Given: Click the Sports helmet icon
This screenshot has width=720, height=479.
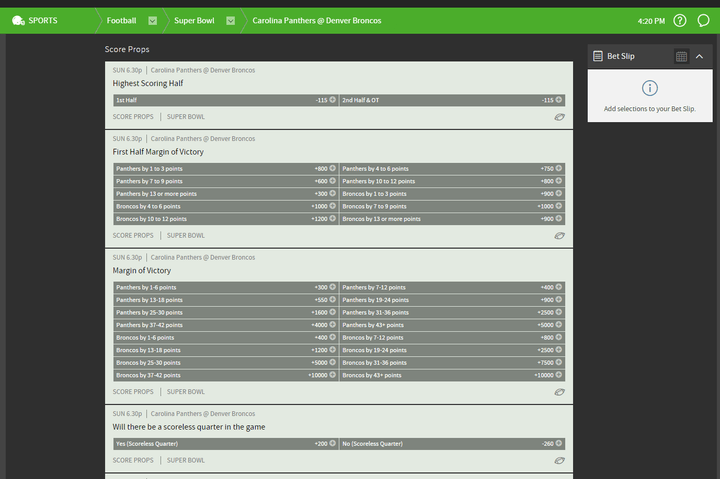Looking at the screenshot, I should click(18, 20).
